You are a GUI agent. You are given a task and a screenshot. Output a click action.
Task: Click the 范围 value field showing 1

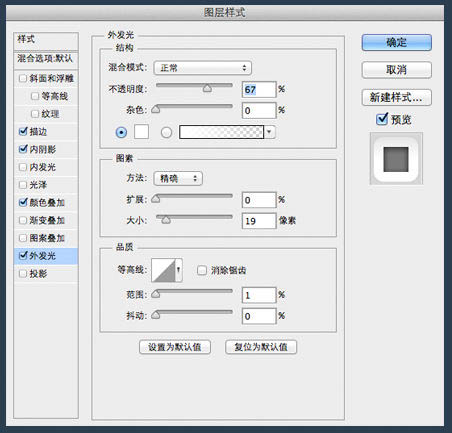[x=259, y=295]
